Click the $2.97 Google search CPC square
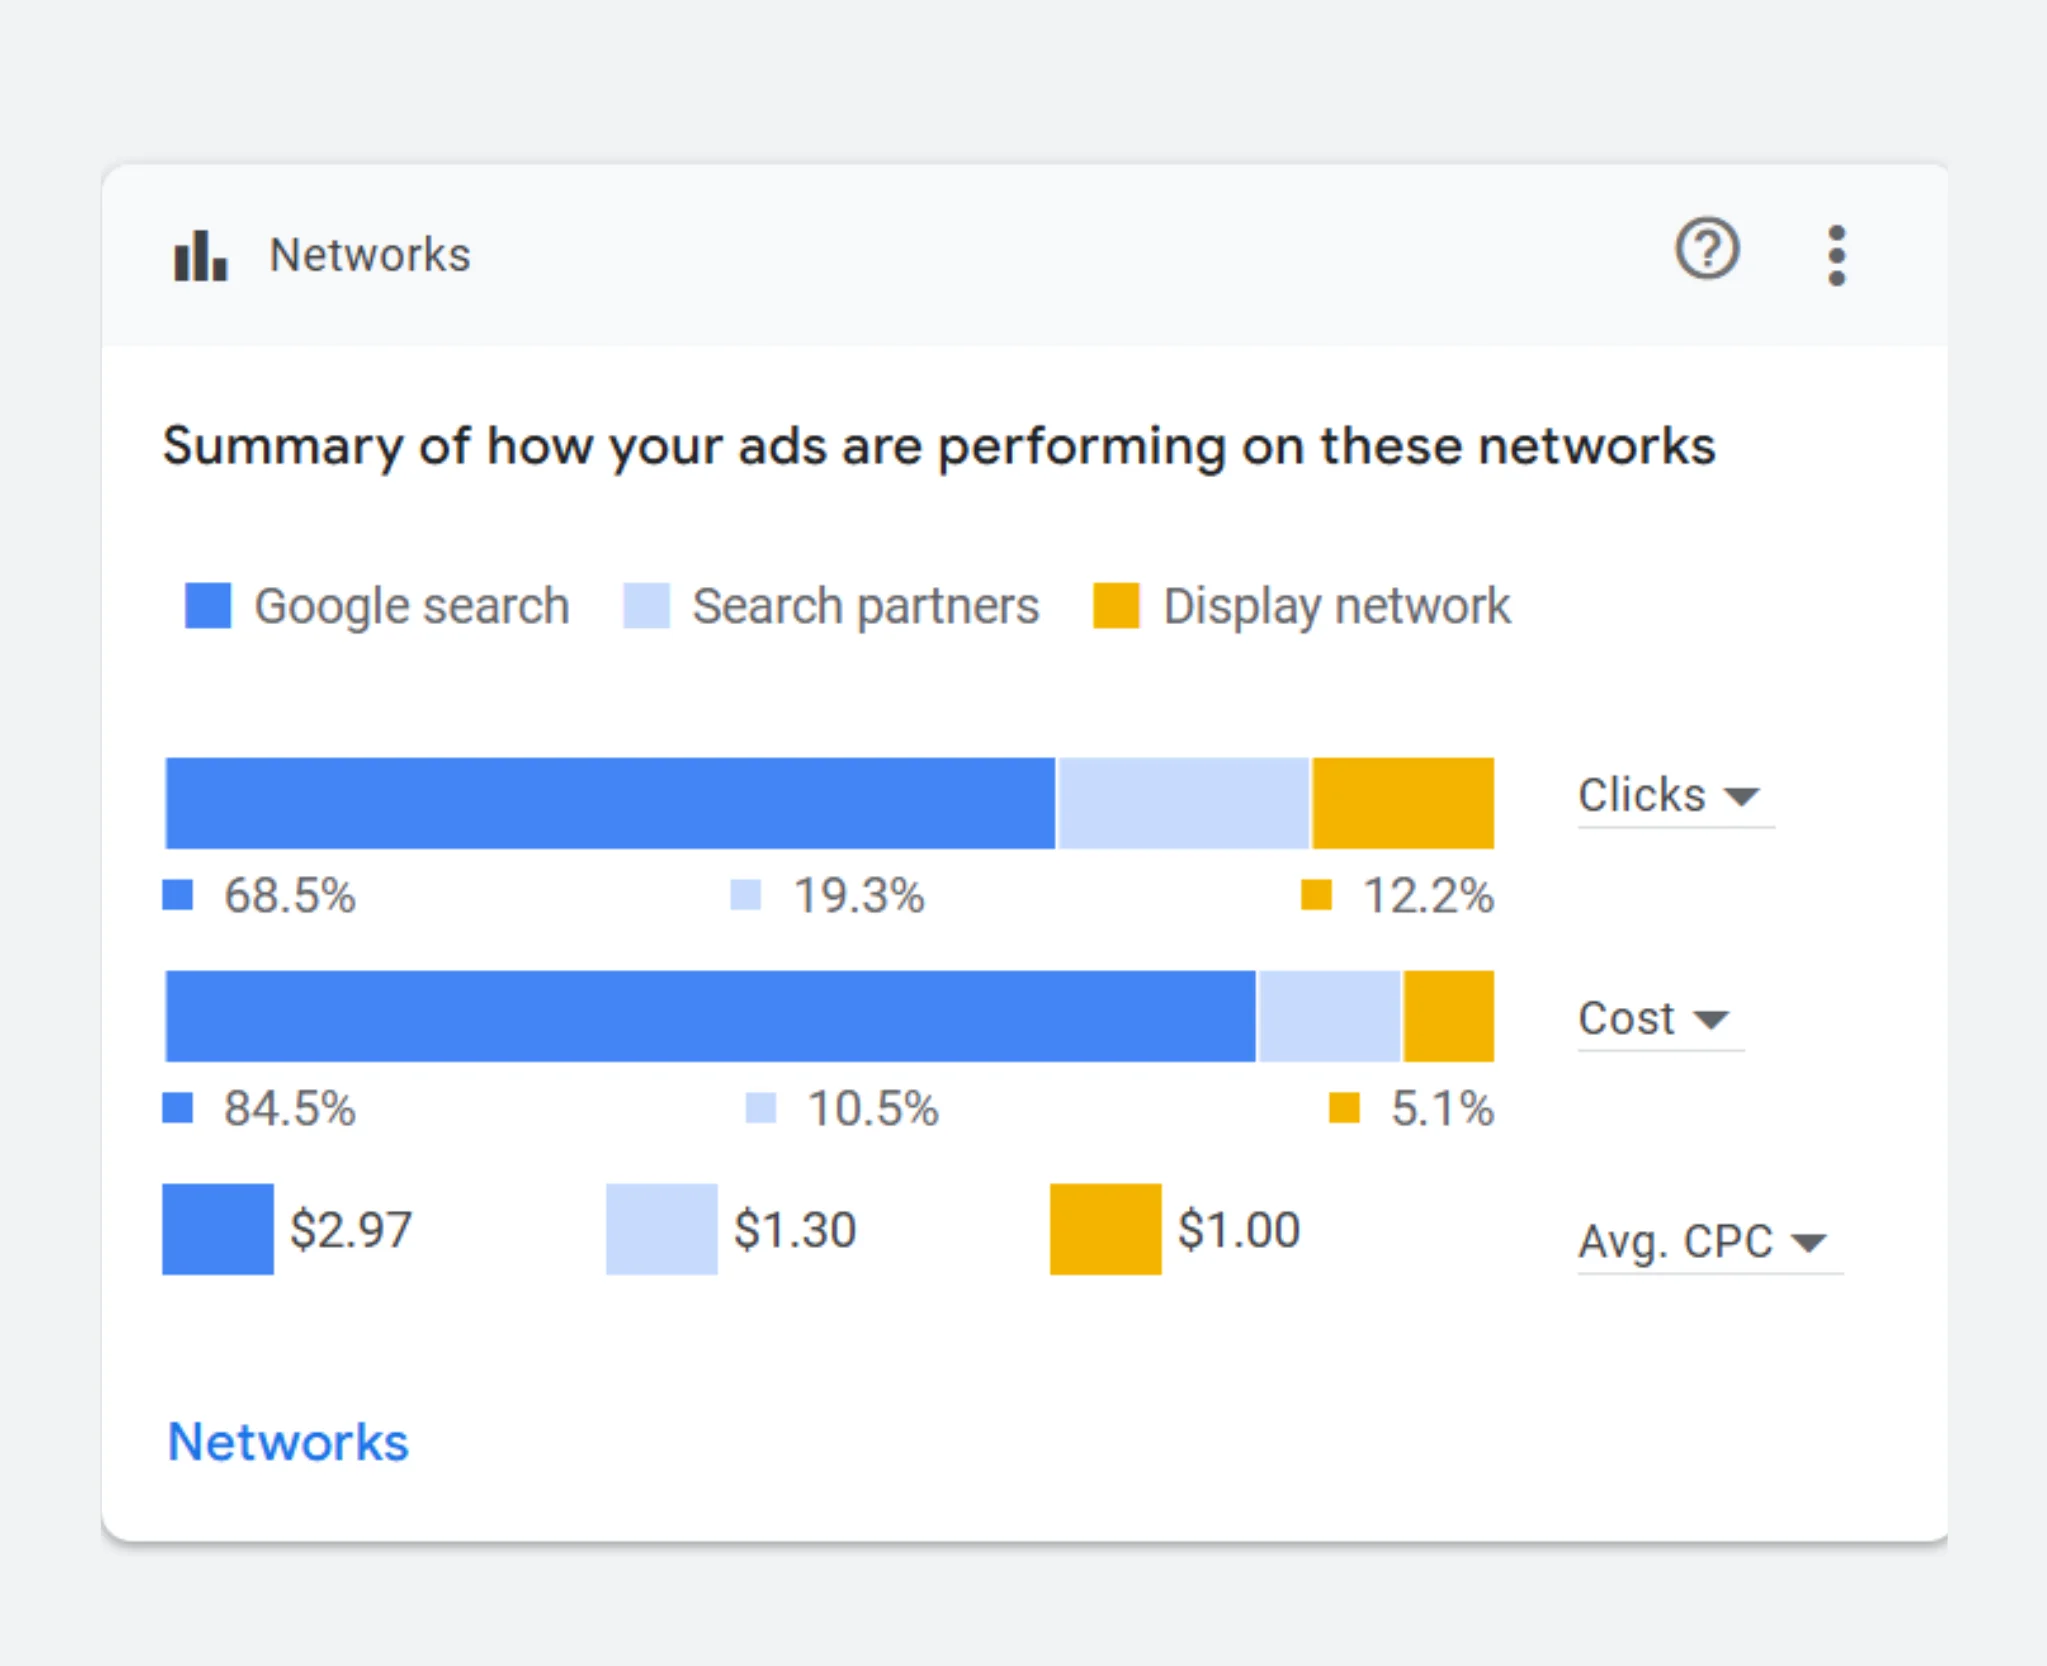2047x1666 pixels. tap(218, 1229)
